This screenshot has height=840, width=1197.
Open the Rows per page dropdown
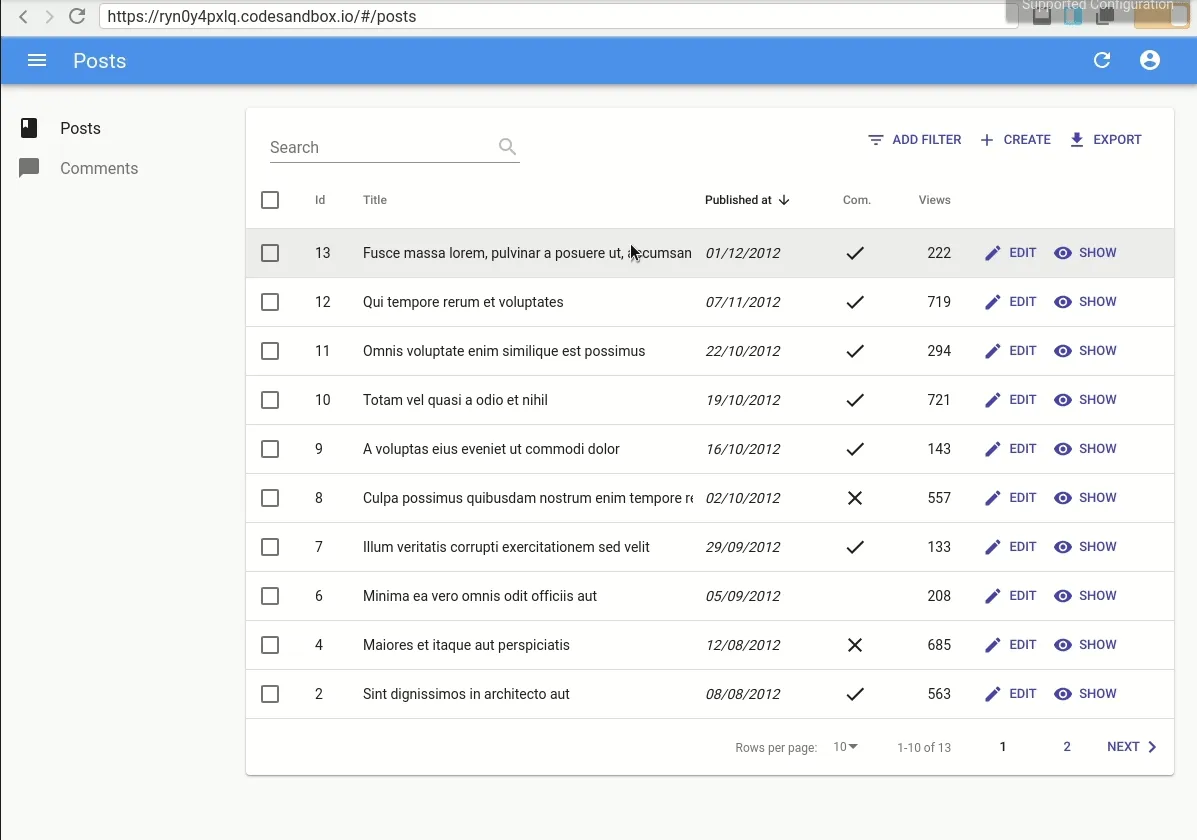[x=845, y=746]
